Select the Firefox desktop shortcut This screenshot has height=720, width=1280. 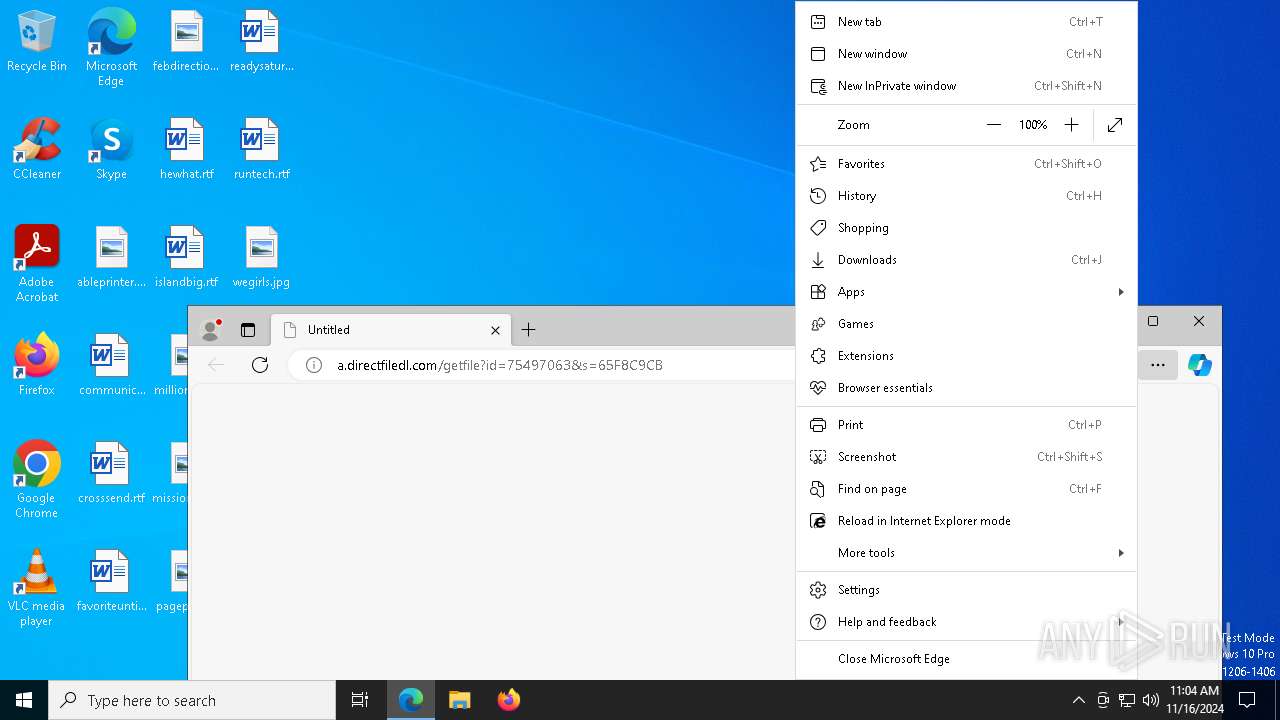37,366
